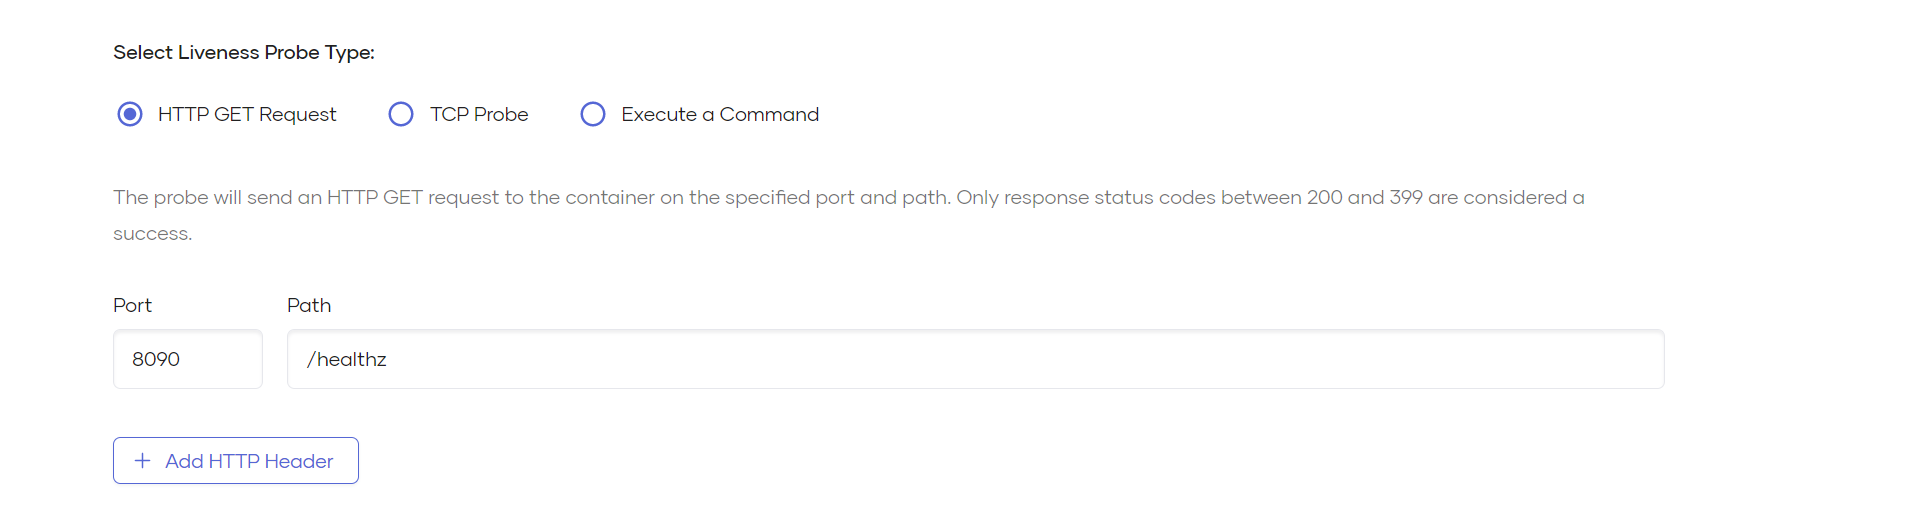Click the "HTTP GET Request" label text

(x=247, y=114)
